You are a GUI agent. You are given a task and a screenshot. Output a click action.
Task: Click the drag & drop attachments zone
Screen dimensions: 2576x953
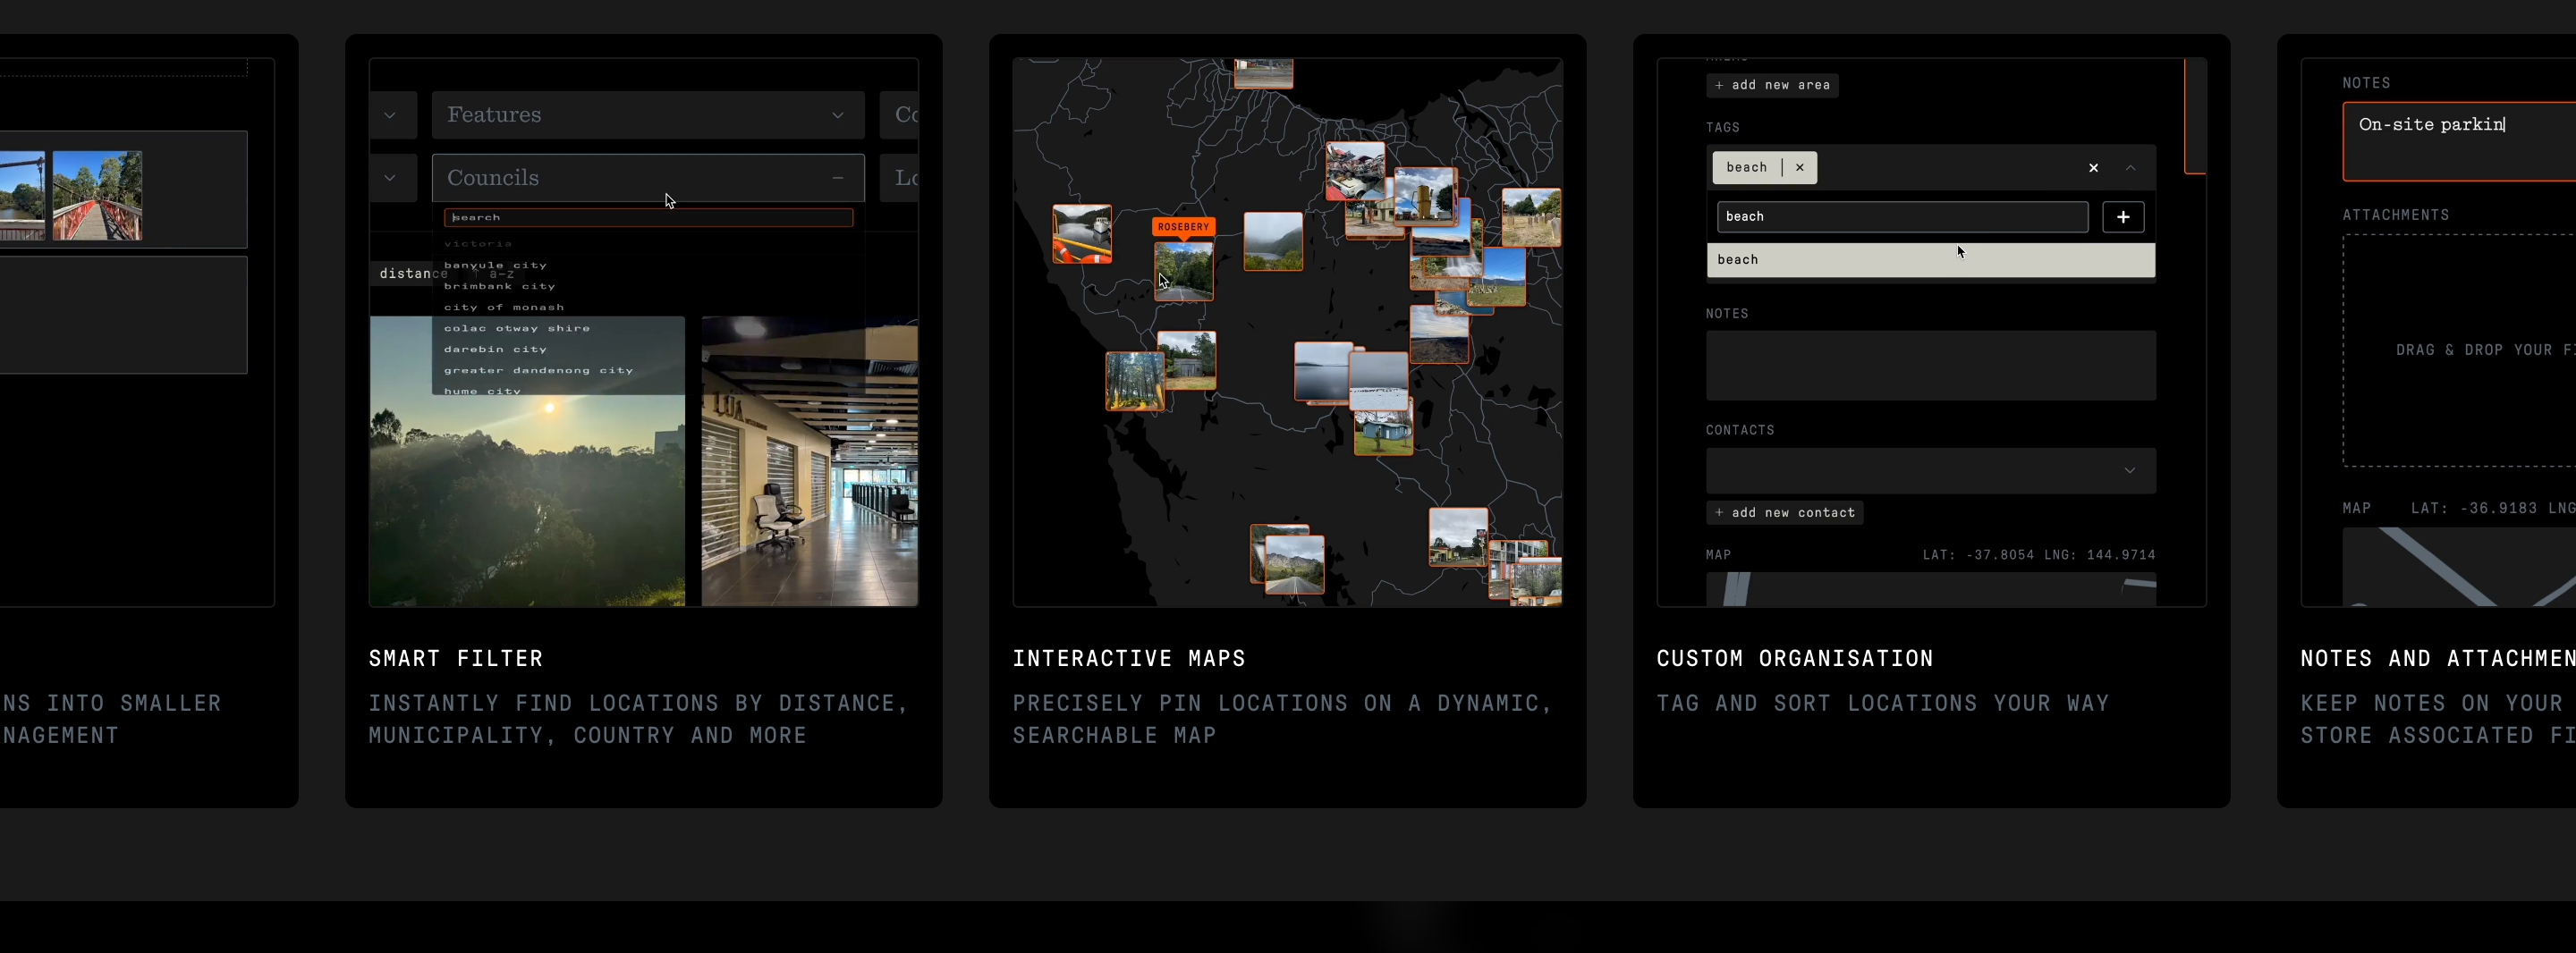point(2459,350)
